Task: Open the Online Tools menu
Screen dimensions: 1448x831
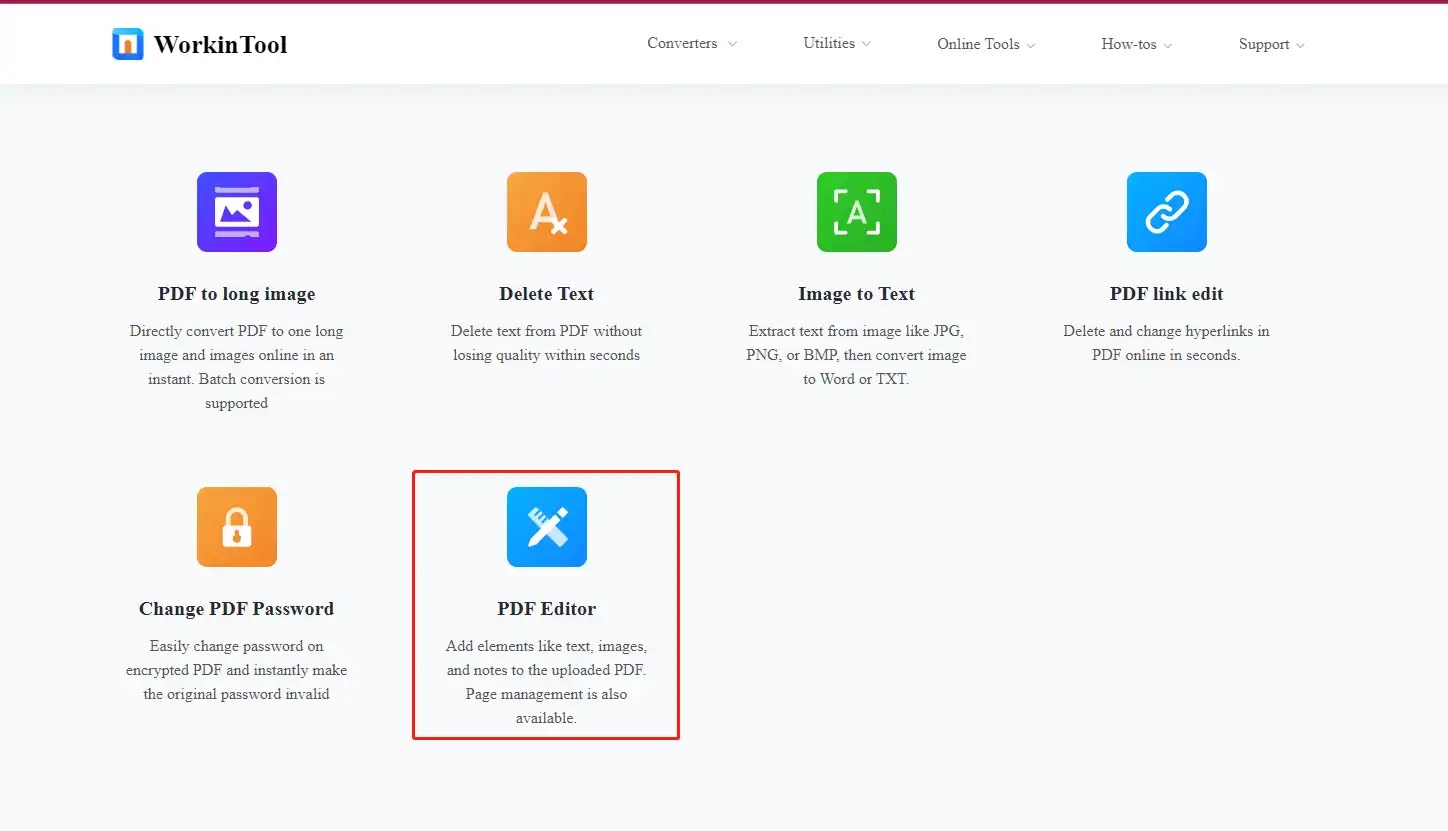Action: point(985,44)
